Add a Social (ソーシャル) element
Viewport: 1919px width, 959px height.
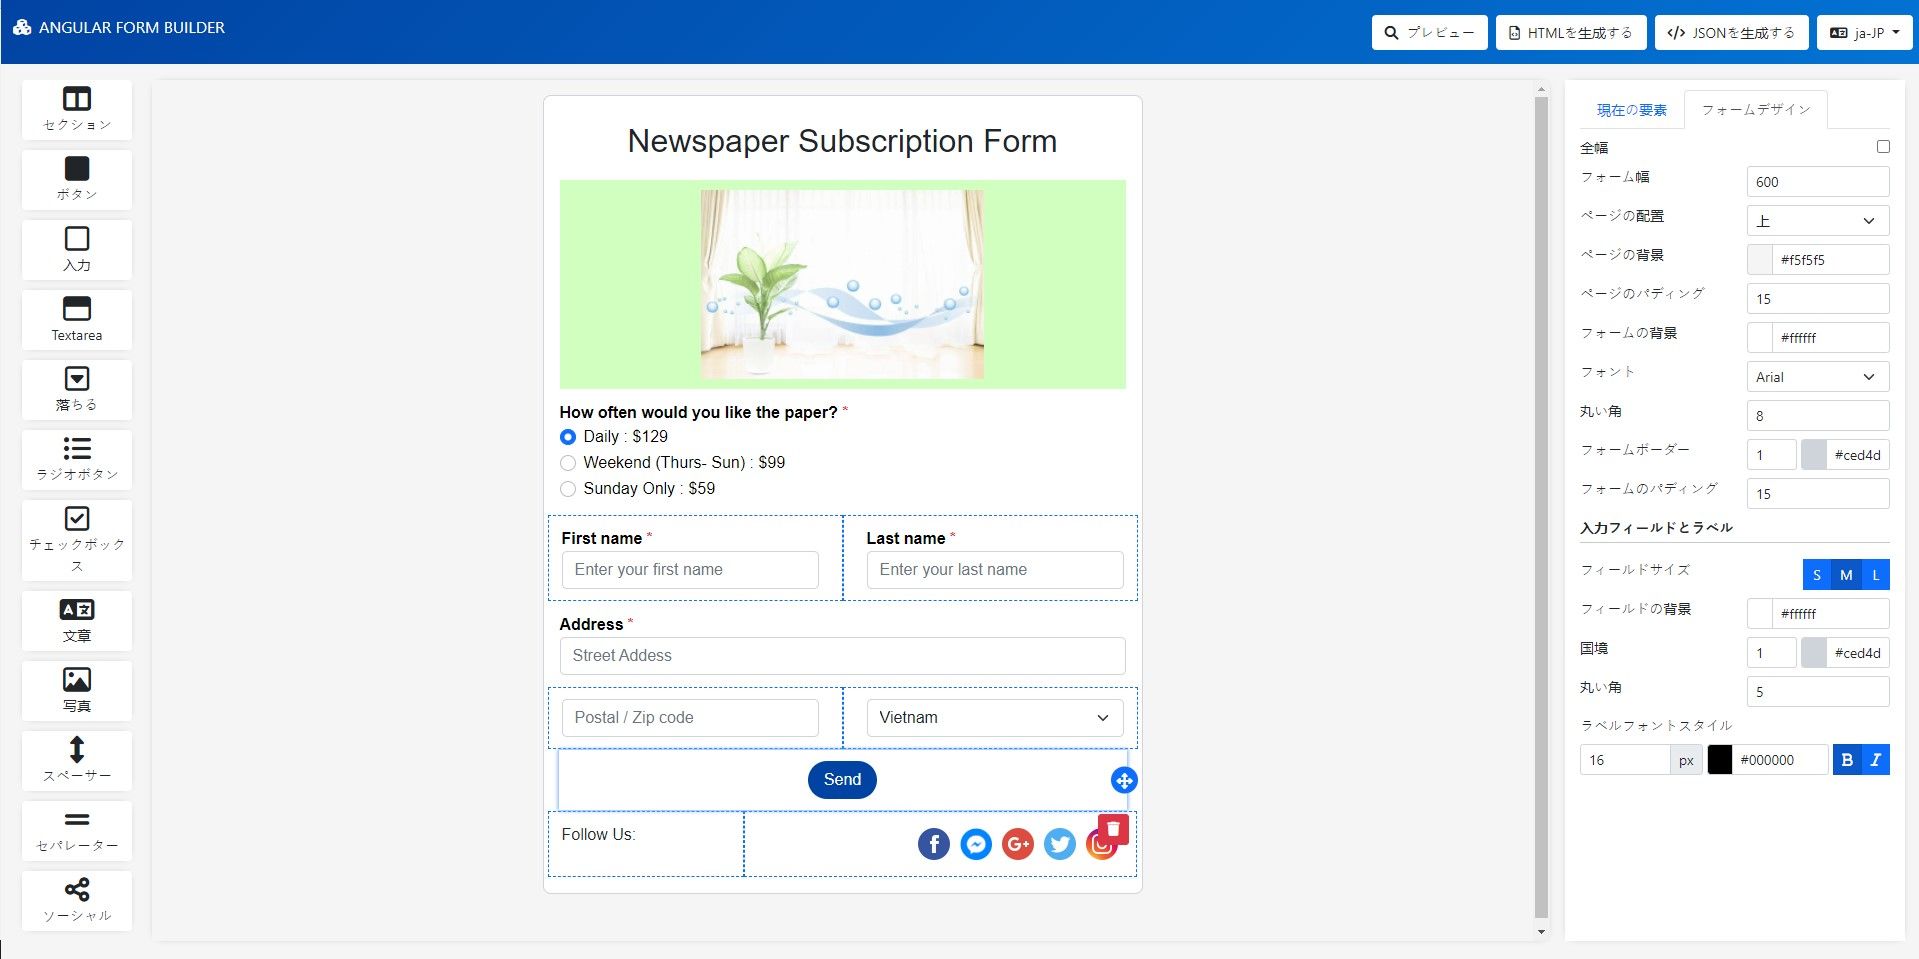pyautogui.click(x=77, y=901)
